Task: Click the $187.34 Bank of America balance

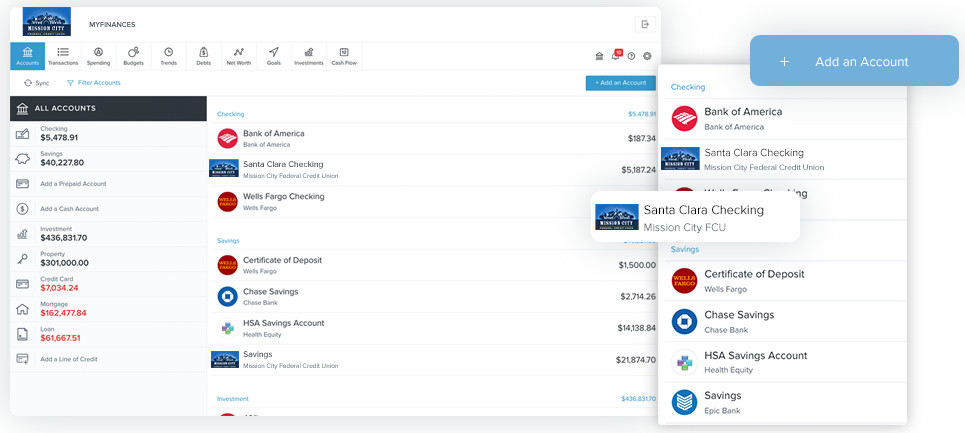Action: point(642,138)
